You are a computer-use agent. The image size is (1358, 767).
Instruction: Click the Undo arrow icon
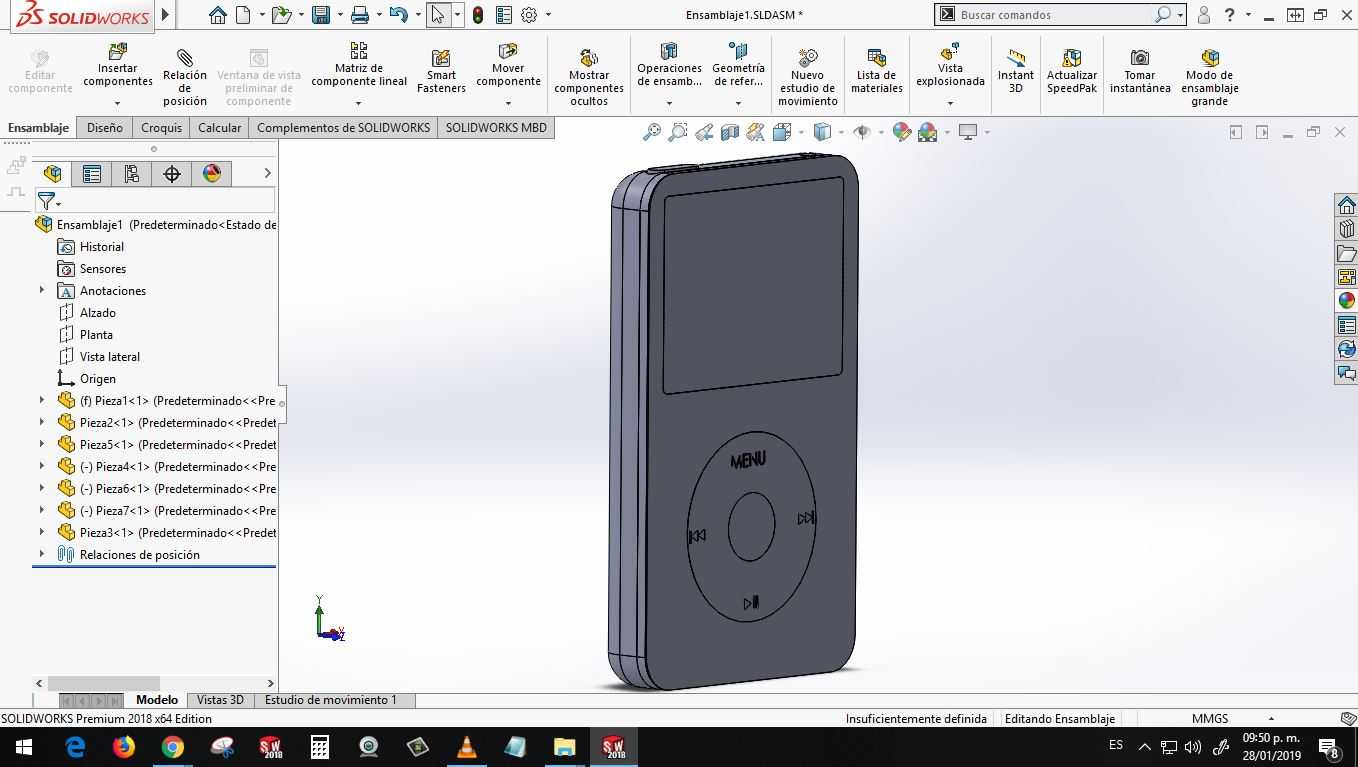(398, 15)
